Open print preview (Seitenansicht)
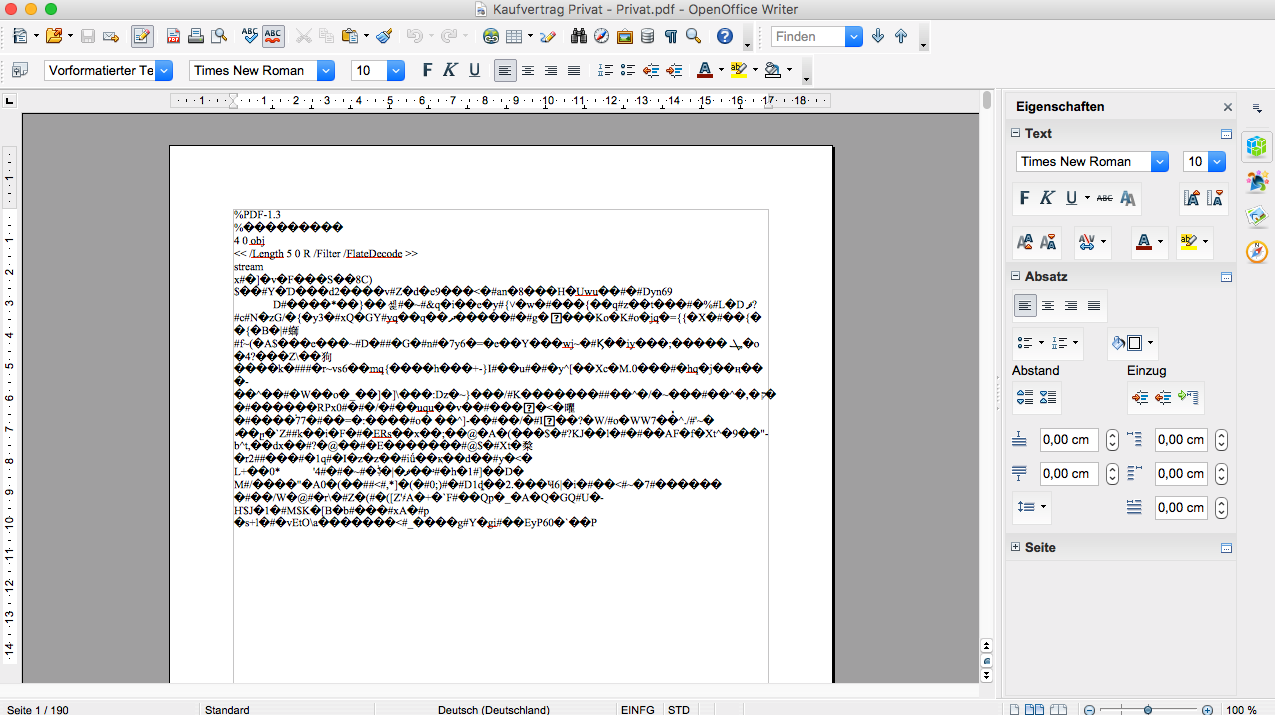The image size is (1275, 715). [x=219, y=37]
